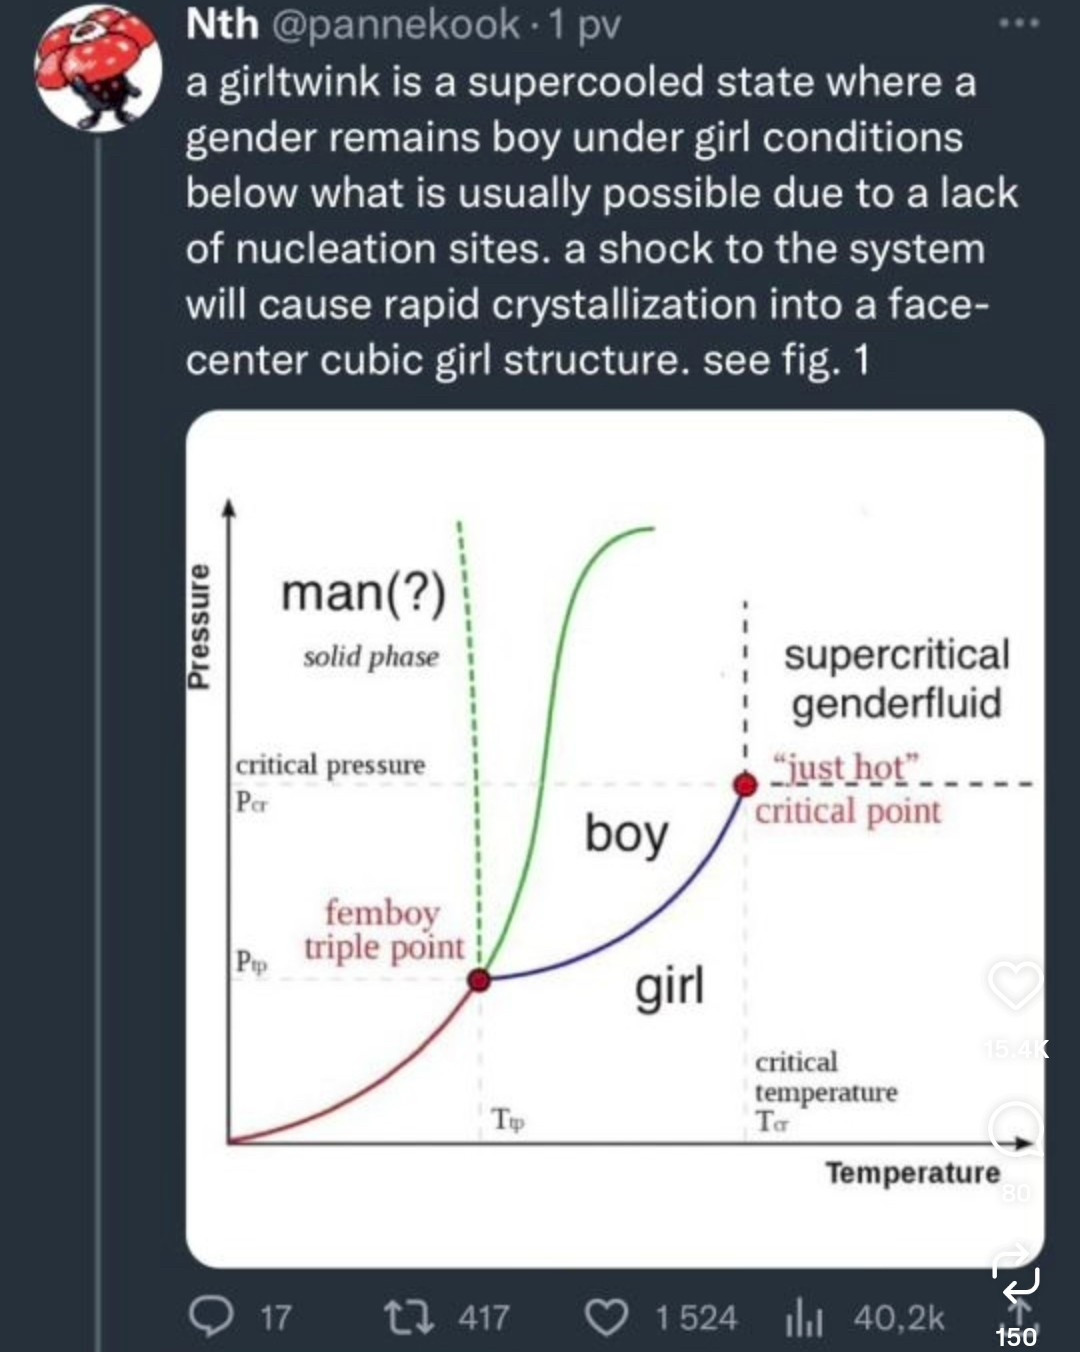
Task: Click the tweet reply speech bubble icon
Action: tap(211, 1317)
